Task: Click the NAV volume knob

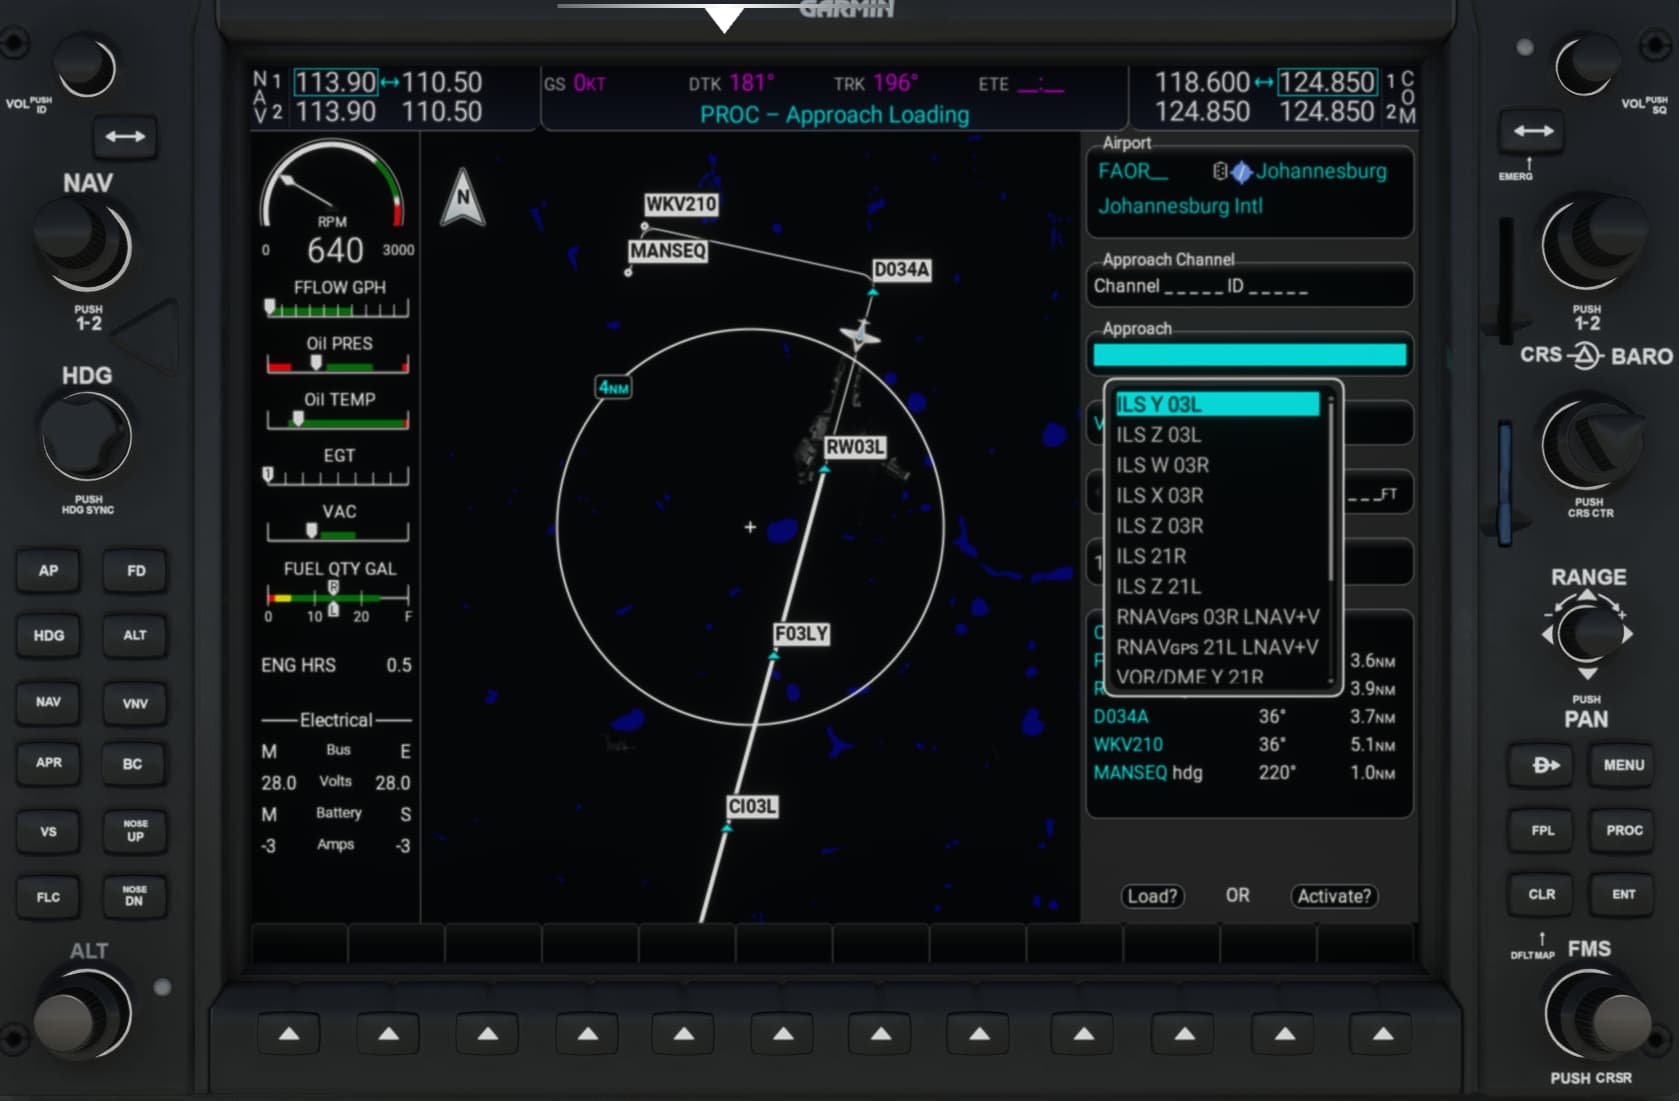Action: pos(84,66)
